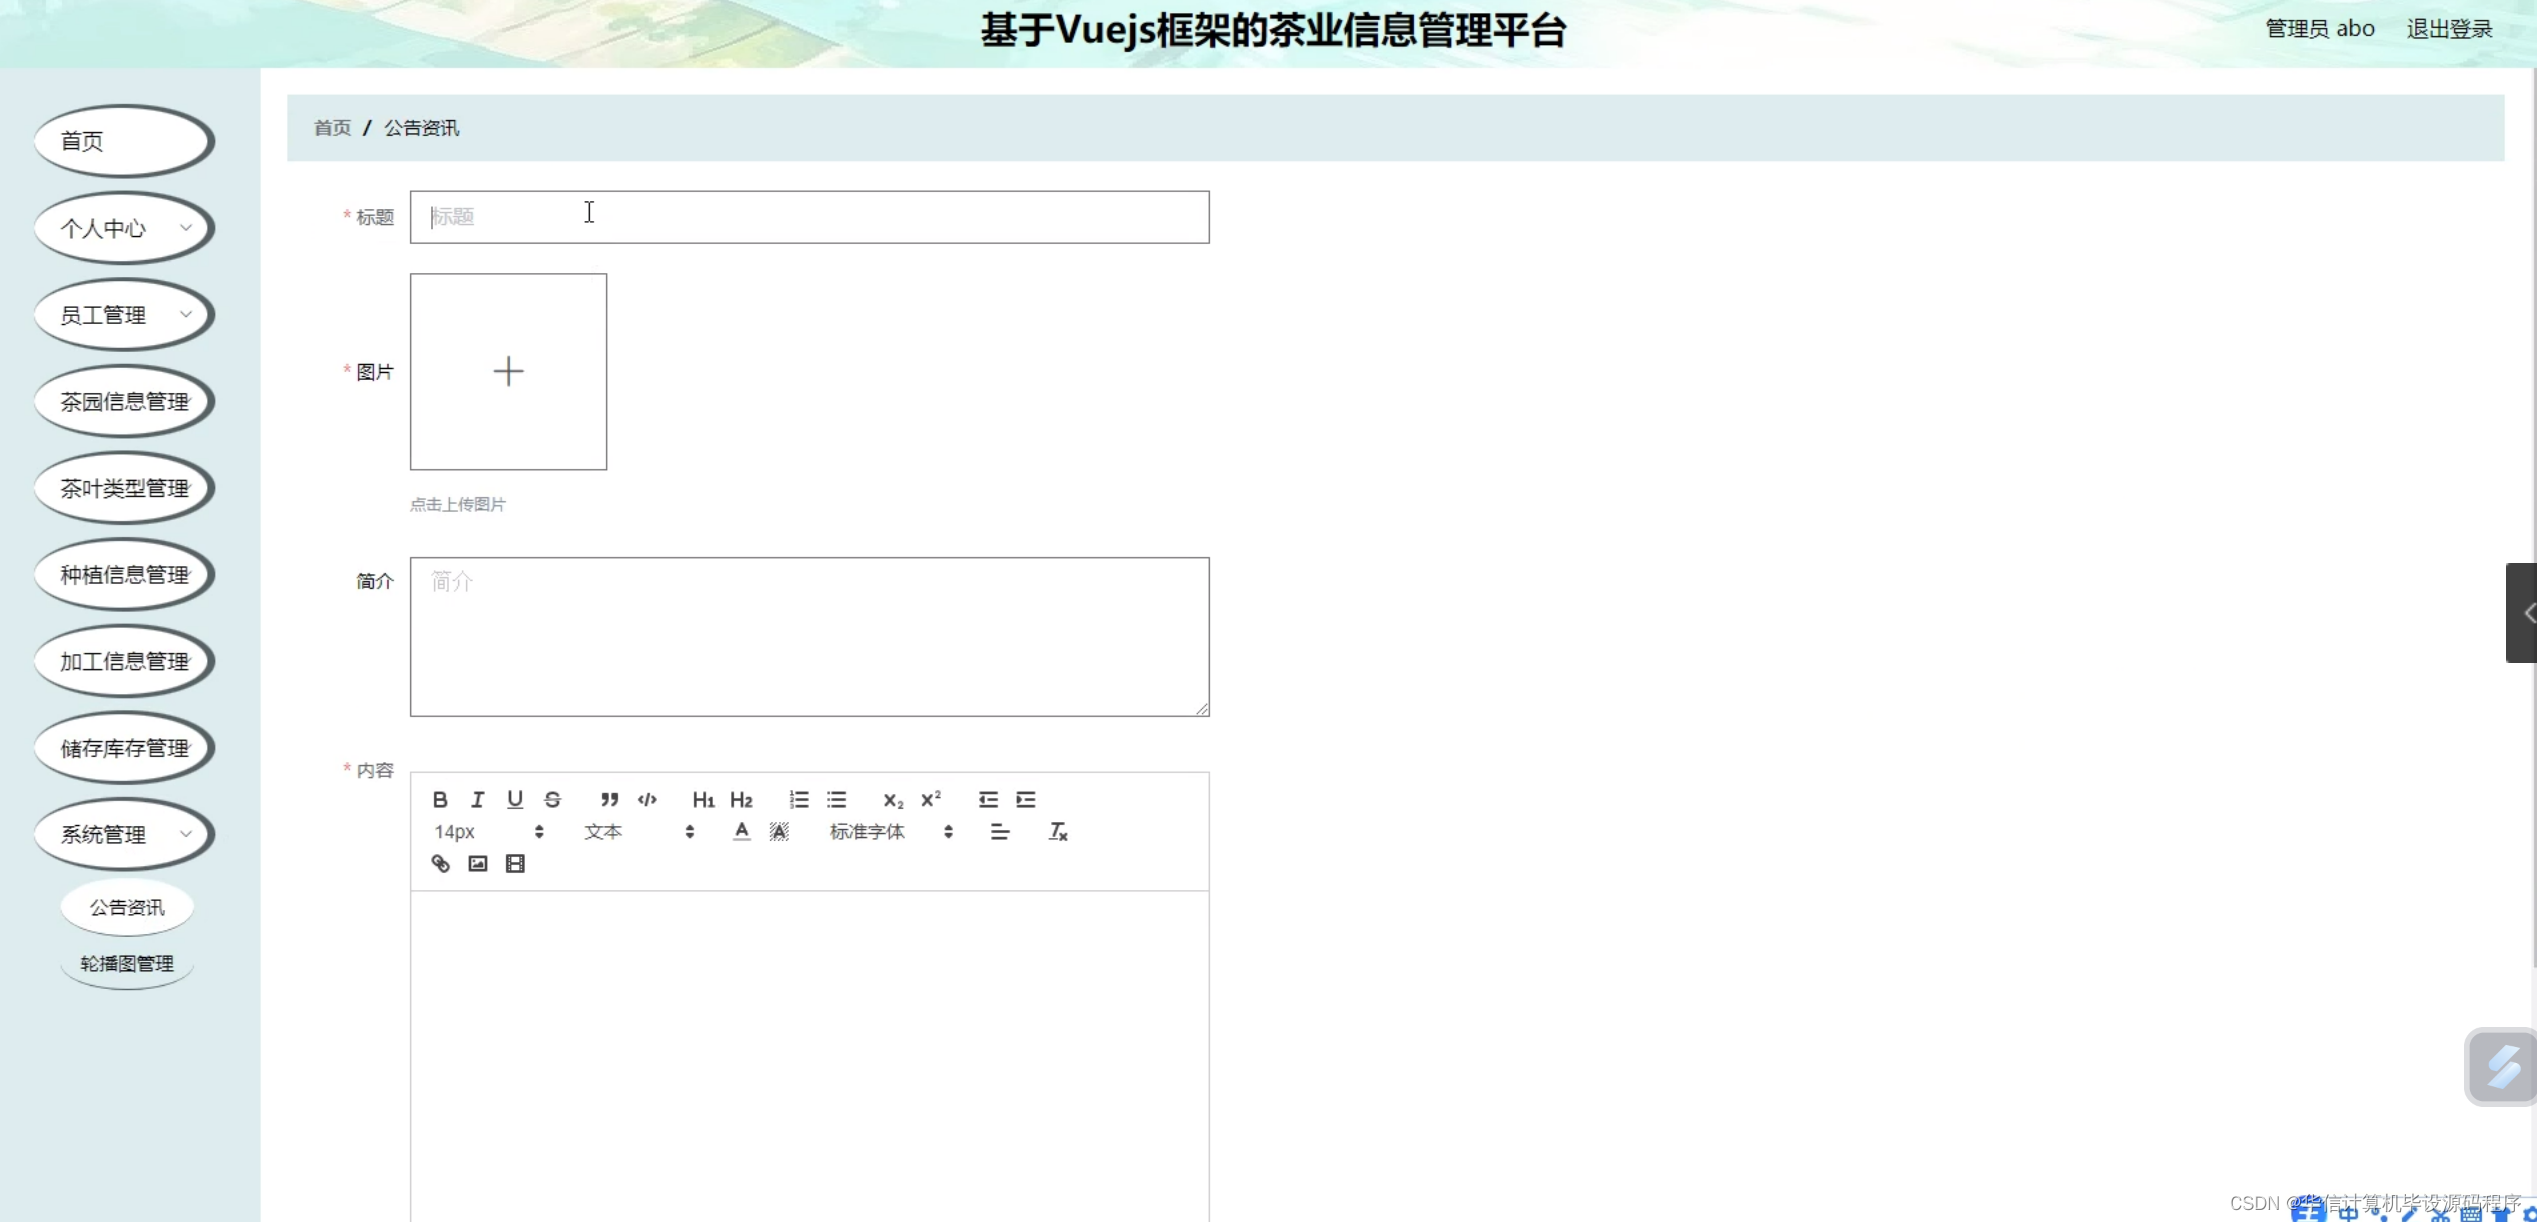The height and width of the screenshot is (1222, 2537).
Task: Click 首页 breadcrumb link
Action: click(x=332, y=128)
